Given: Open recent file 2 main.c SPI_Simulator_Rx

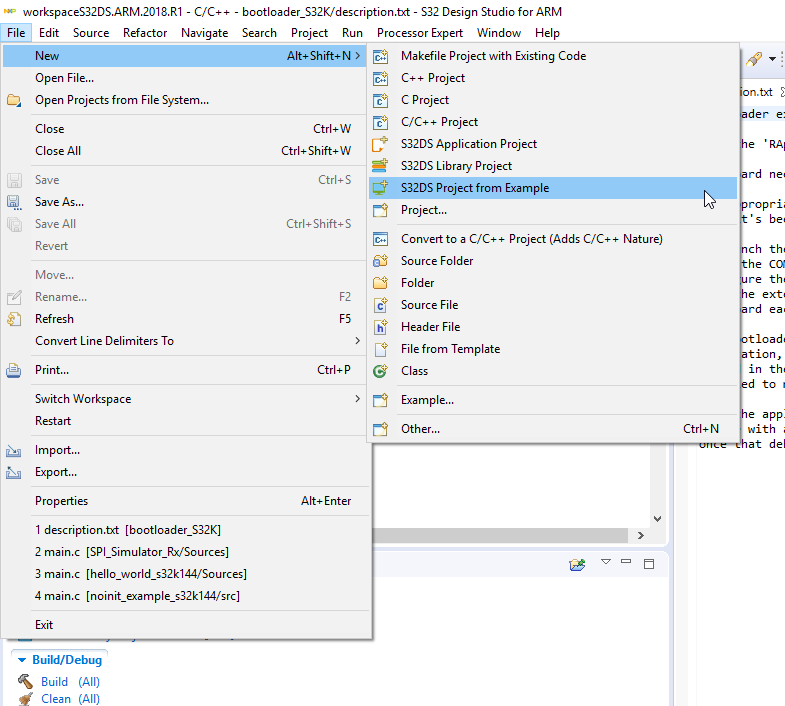Looking at the screenshot, I should click(185, 552).
